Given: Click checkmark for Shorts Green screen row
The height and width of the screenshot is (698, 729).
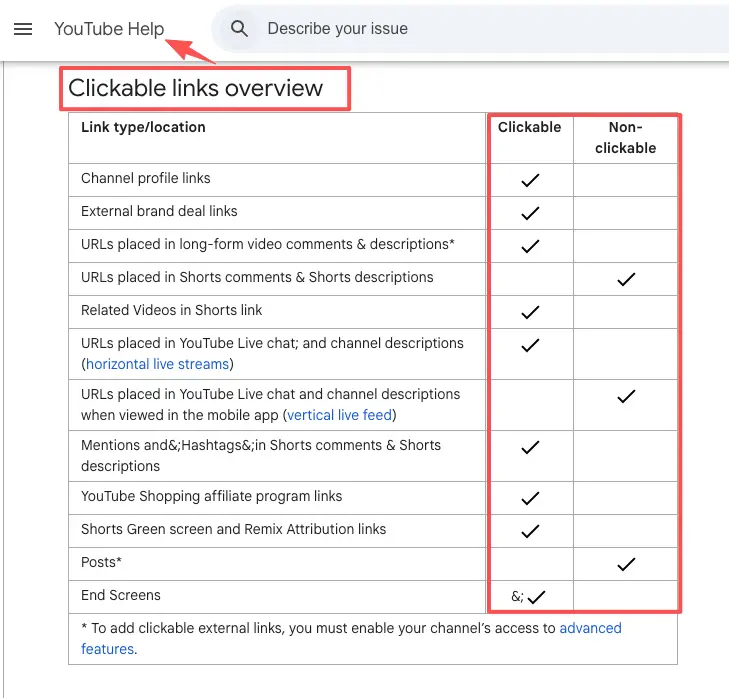Looking at the screenshot, I should 530,531.
